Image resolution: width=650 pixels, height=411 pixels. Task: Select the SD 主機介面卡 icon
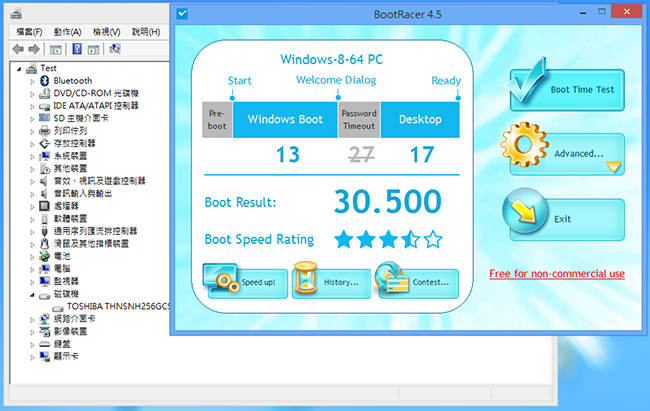click(44, 118)
